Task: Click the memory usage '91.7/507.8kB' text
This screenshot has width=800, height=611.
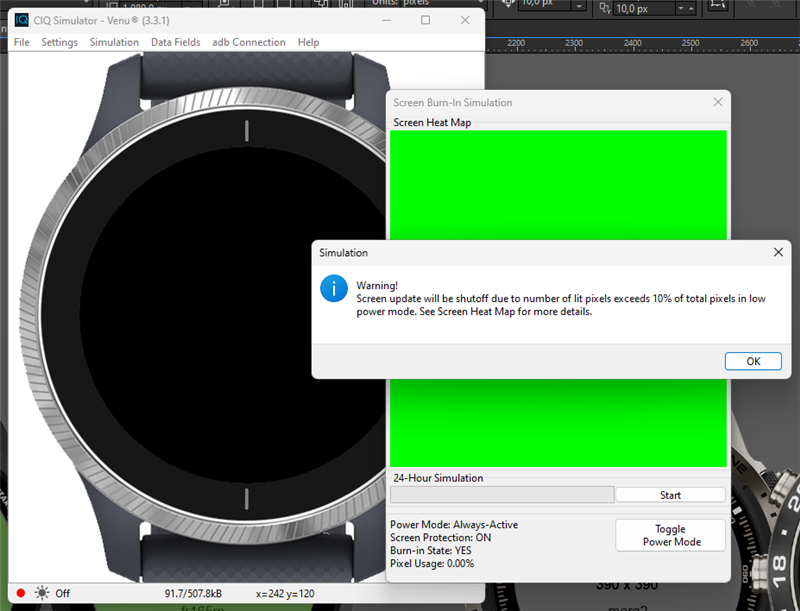Action: point(193,594)
